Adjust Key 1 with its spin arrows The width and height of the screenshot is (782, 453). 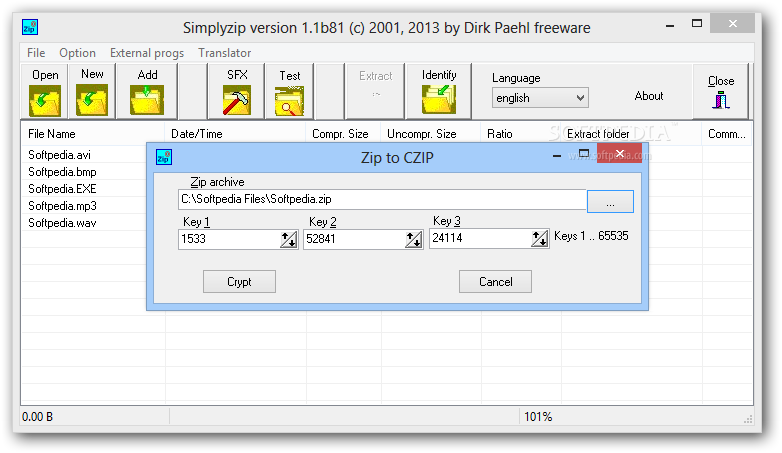point(289,239)
